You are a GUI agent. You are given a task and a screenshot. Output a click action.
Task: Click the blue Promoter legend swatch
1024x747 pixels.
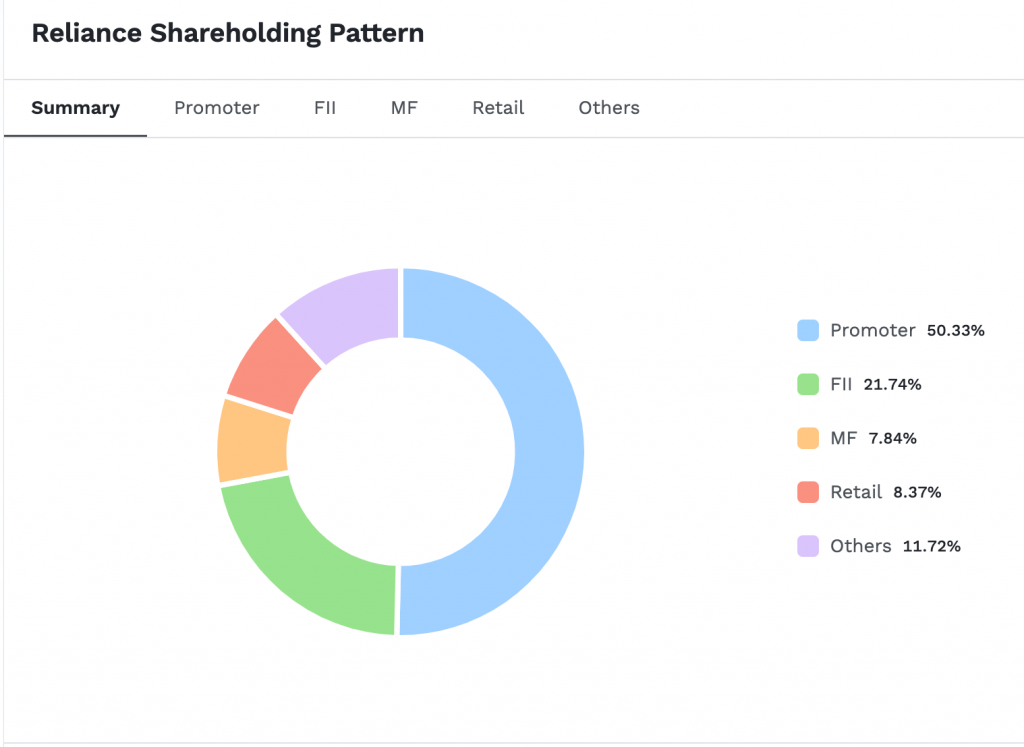coord(808,330)
